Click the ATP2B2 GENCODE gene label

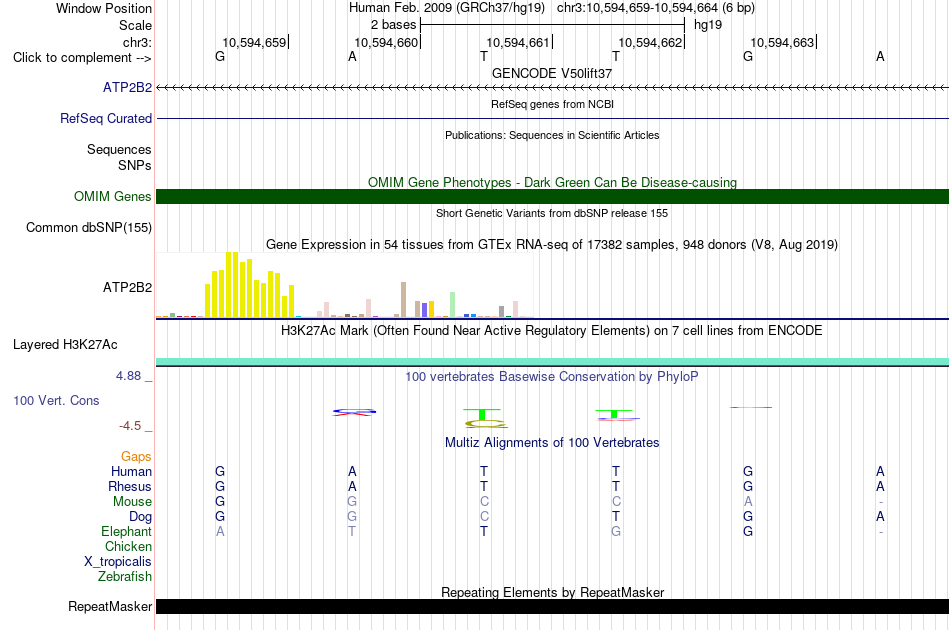click(127, 88)
